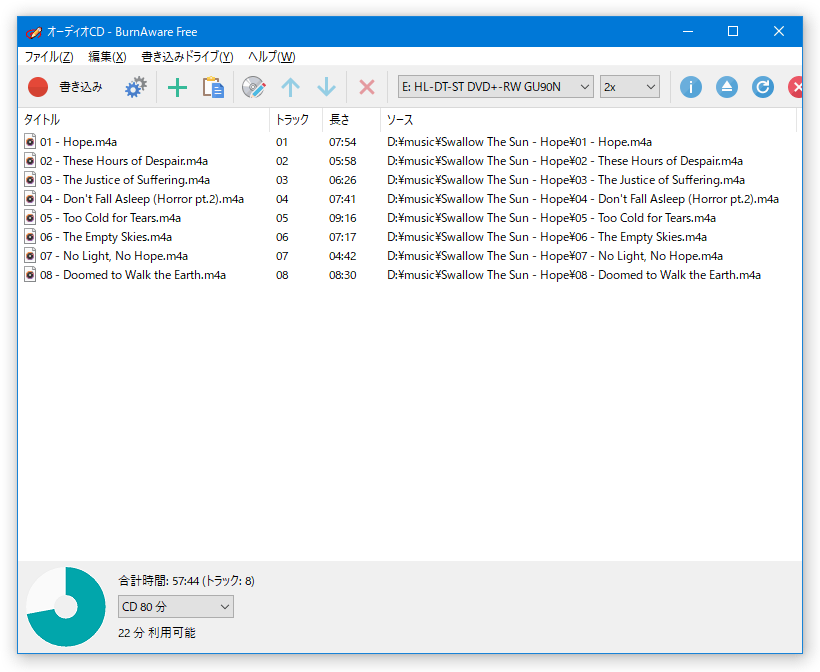820x672 pixels.
Task: Select title 03 - The Justice of Suffering.m4a
Action: 125,180
